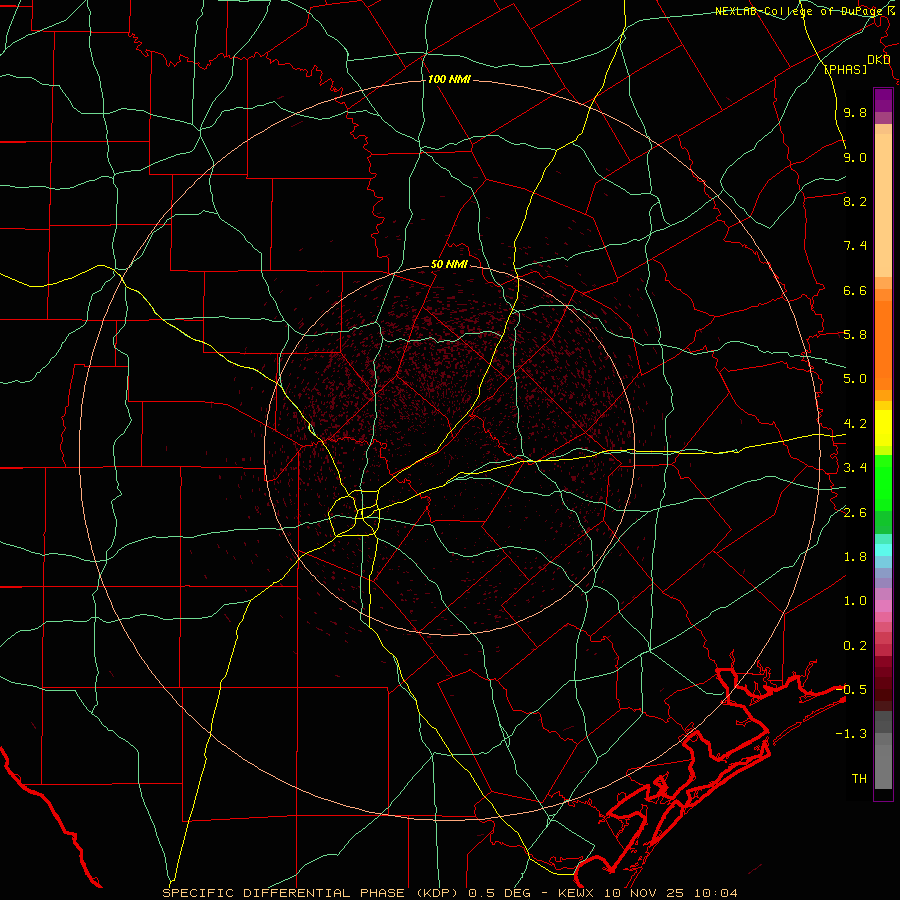Viewport: 900px width, 900px height.
Task: Click the 9.0 value on the scale
Action: 855,157
